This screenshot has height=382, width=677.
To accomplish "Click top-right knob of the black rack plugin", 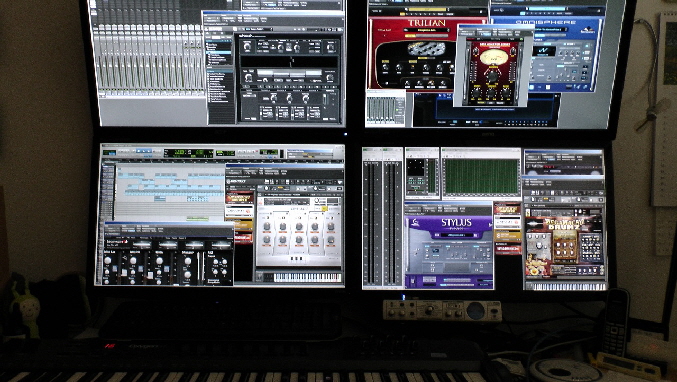I will coord(331,47).
